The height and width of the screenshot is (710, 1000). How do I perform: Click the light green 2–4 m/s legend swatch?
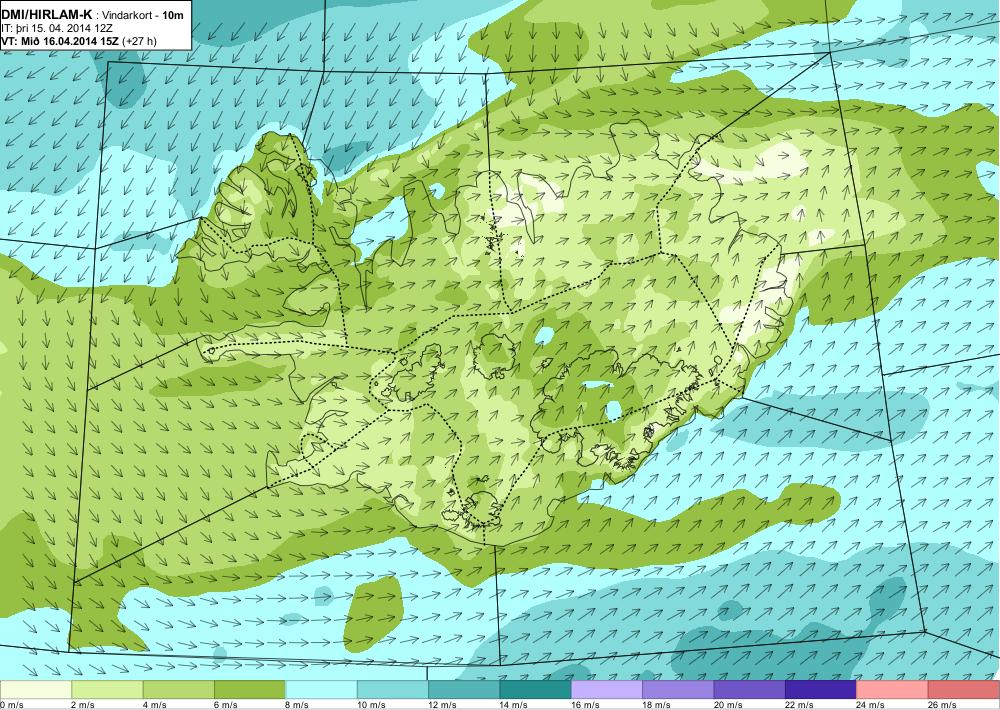[107, 690]
